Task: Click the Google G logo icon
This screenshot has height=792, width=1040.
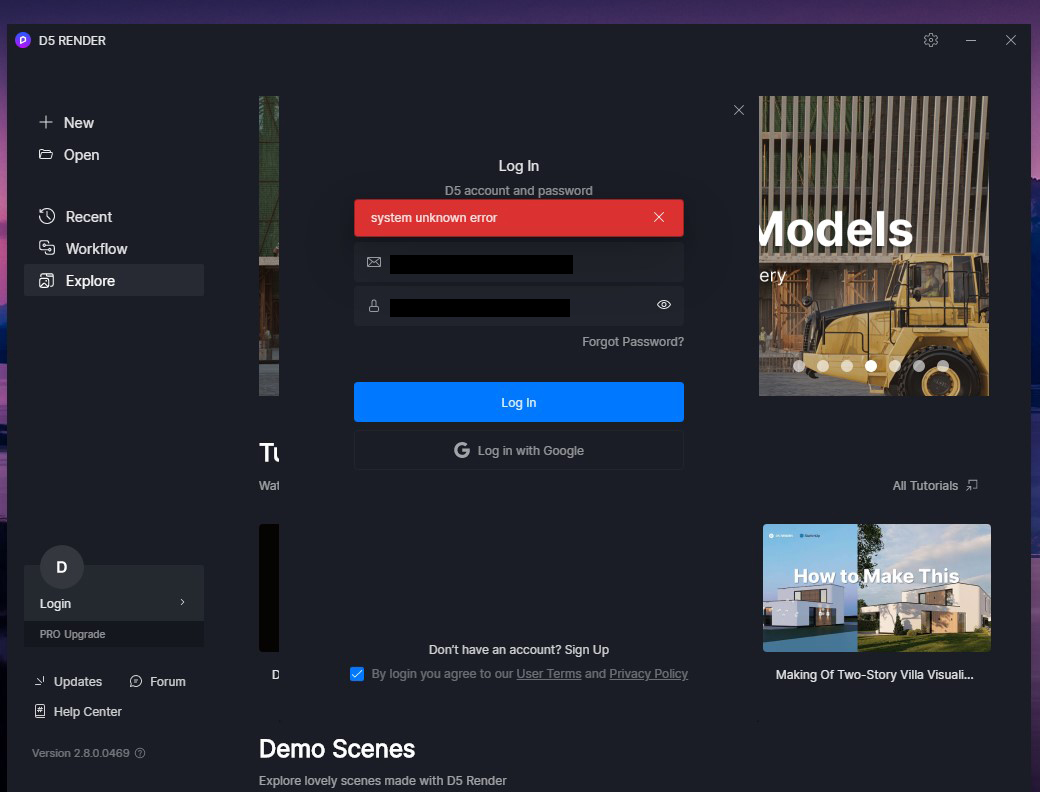Action: pos(462,450)
